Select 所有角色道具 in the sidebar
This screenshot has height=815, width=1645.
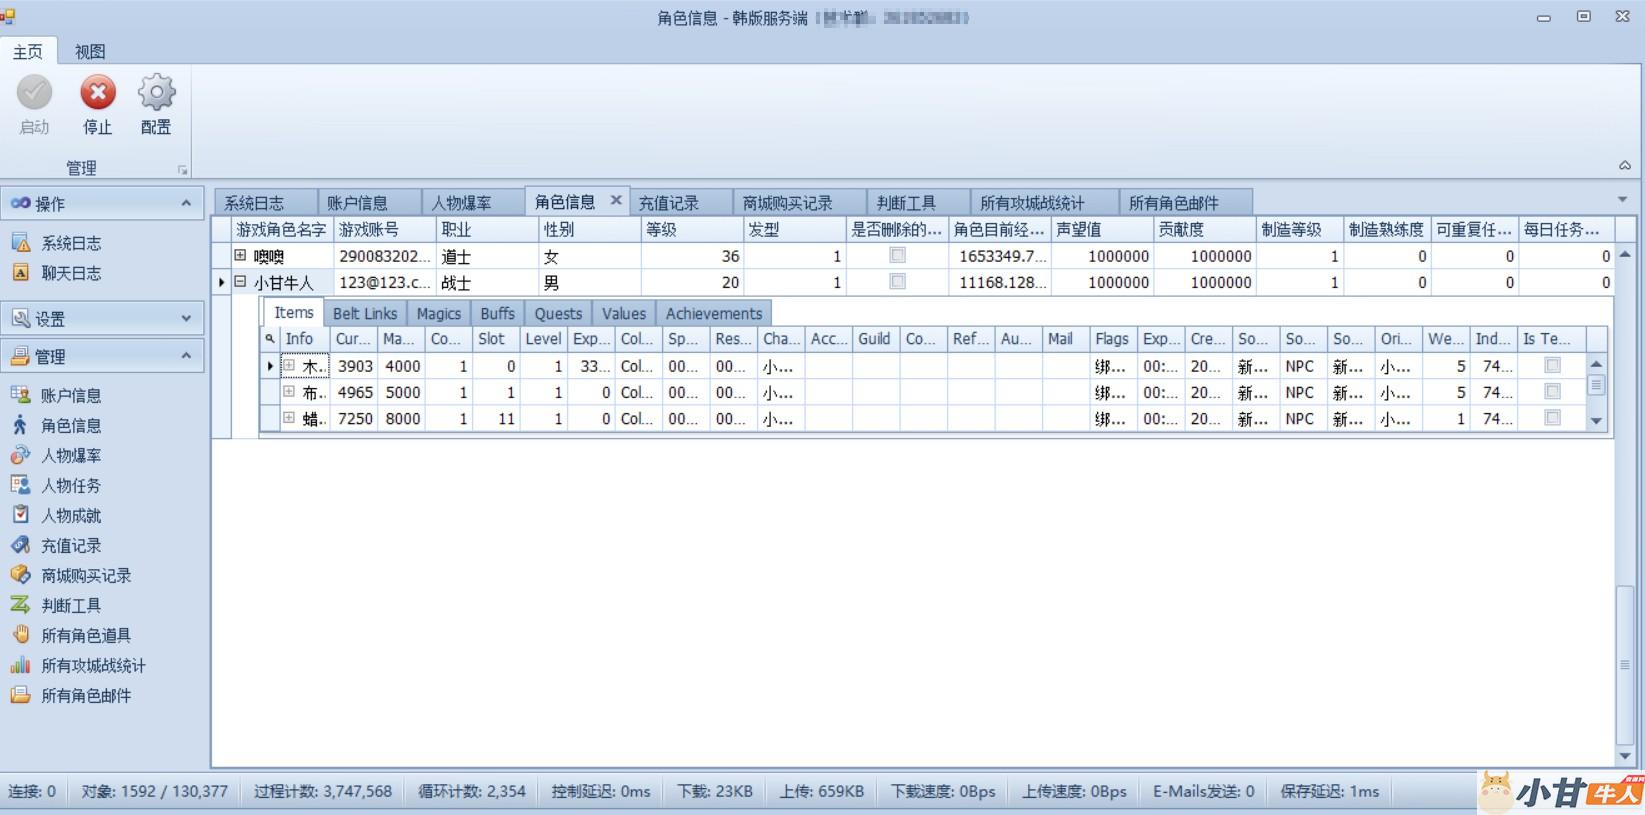85,636
